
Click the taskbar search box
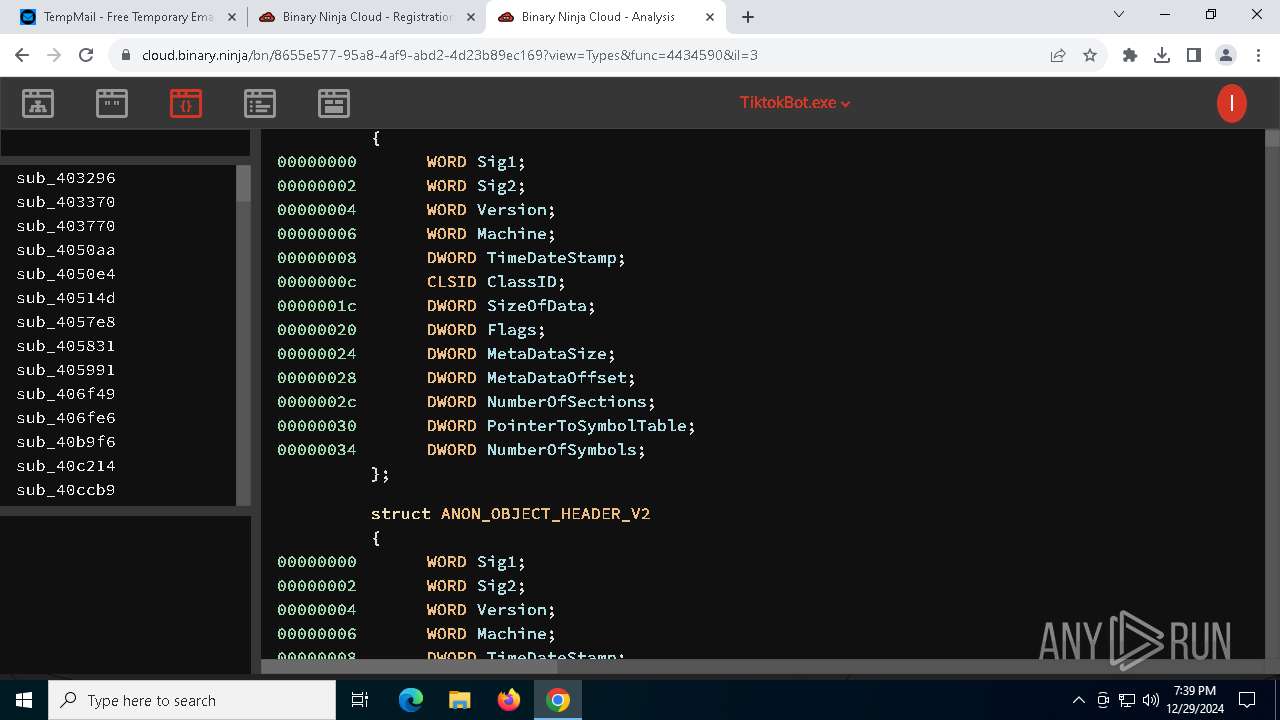(x=192, y=700)
